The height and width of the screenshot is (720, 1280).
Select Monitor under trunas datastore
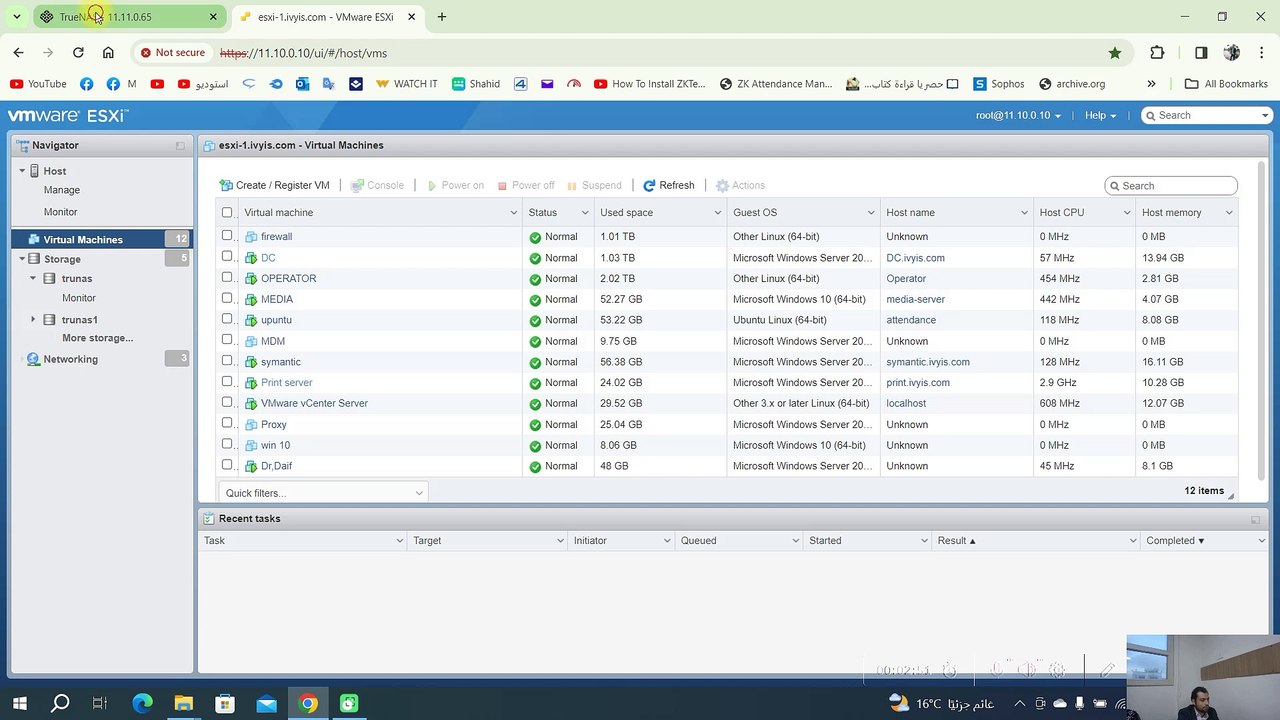[79, 298]
